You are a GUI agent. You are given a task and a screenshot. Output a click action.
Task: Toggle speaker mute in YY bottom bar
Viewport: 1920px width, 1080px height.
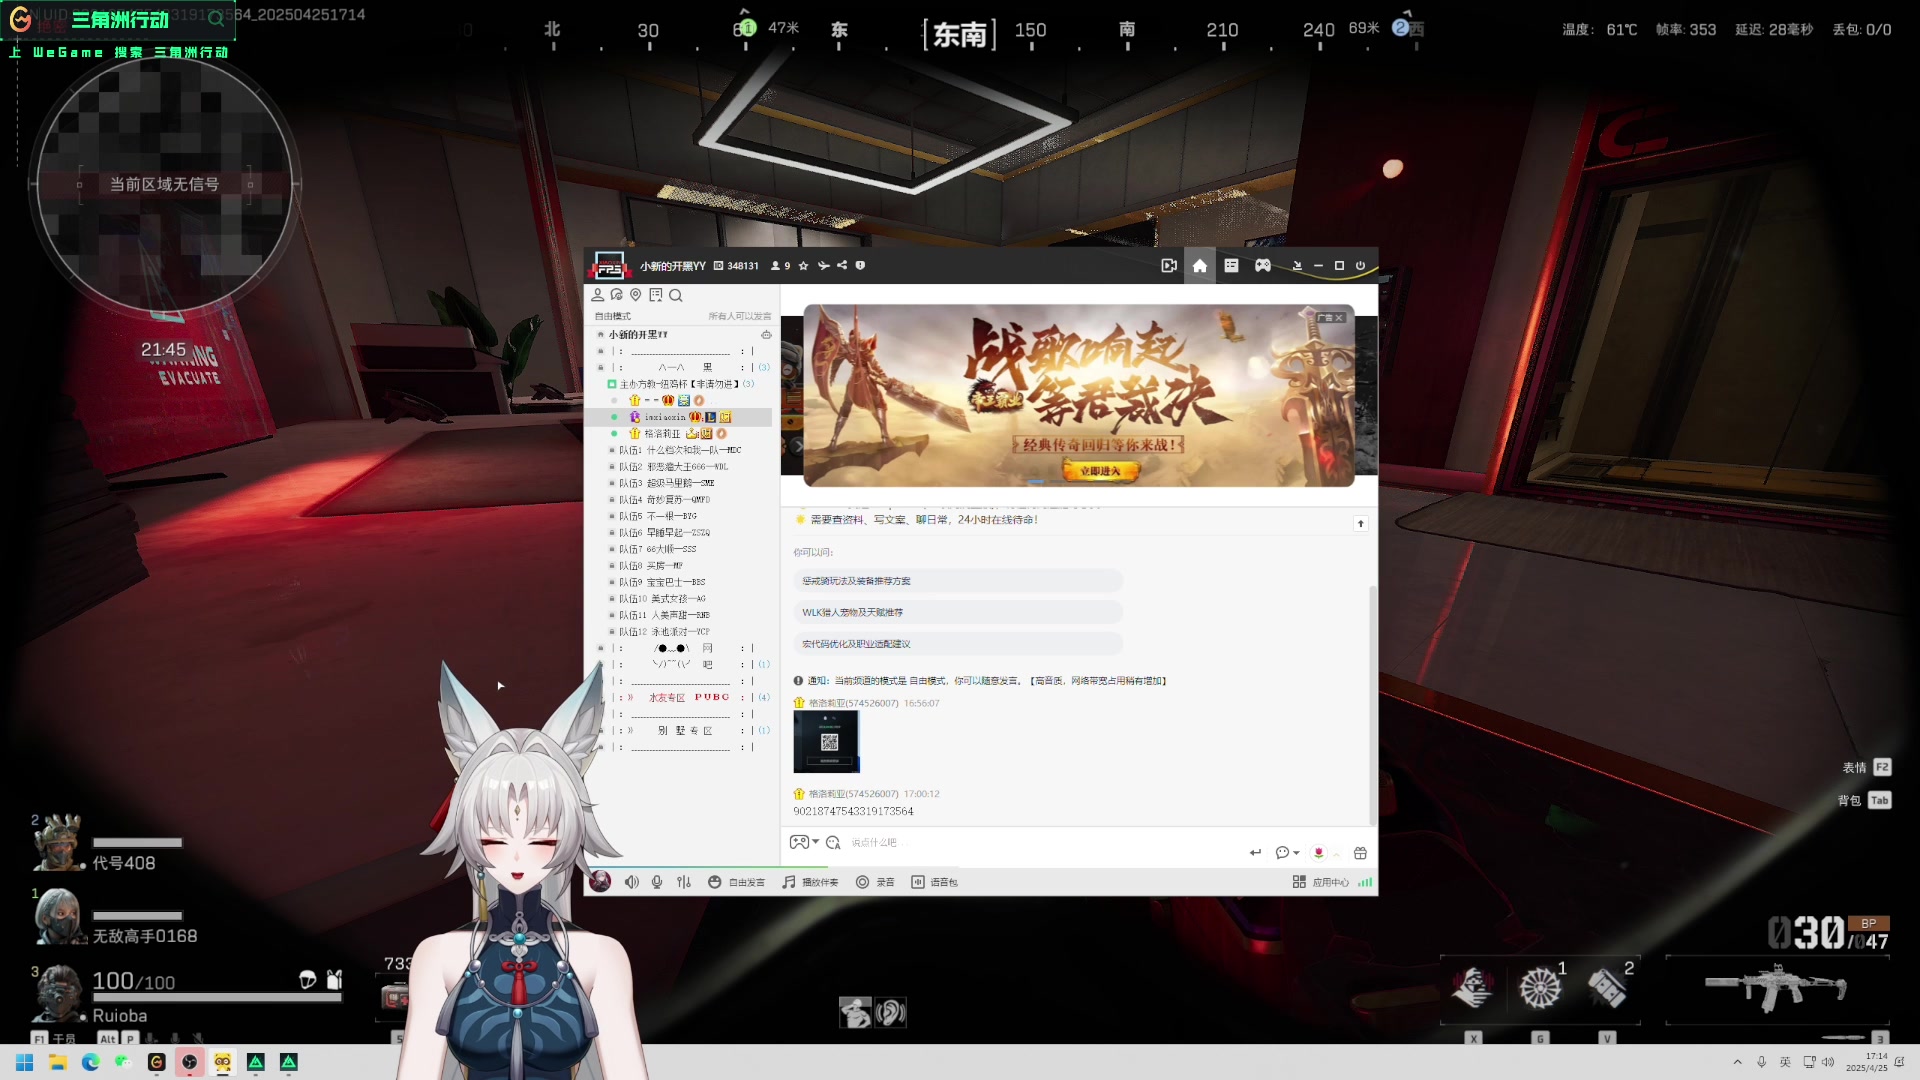632,882
